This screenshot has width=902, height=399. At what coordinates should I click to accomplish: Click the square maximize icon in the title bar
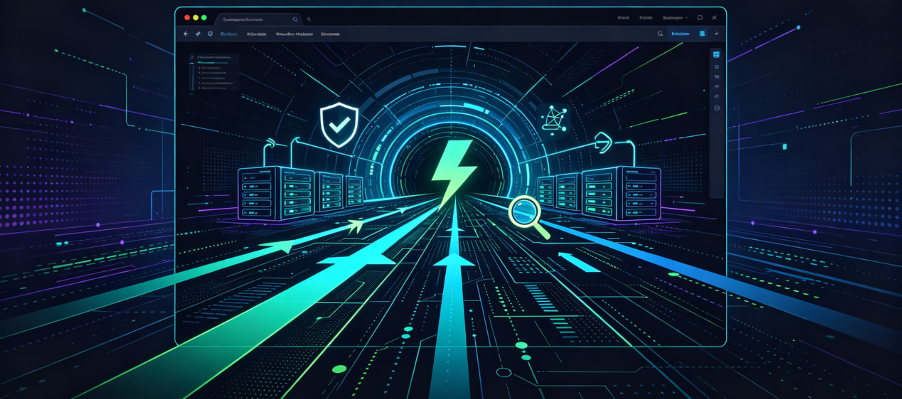click(700, 18)
